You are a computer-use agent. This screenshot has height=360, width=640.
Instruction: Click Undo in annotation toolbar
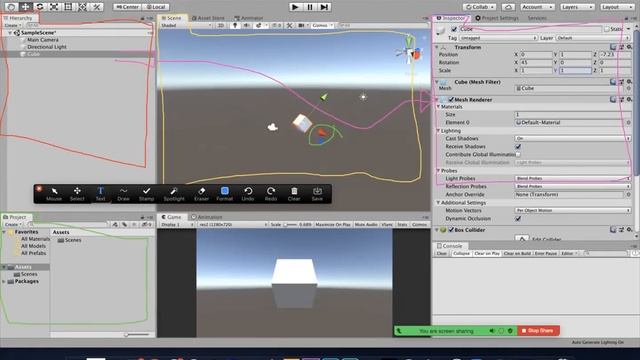[248, 194]
